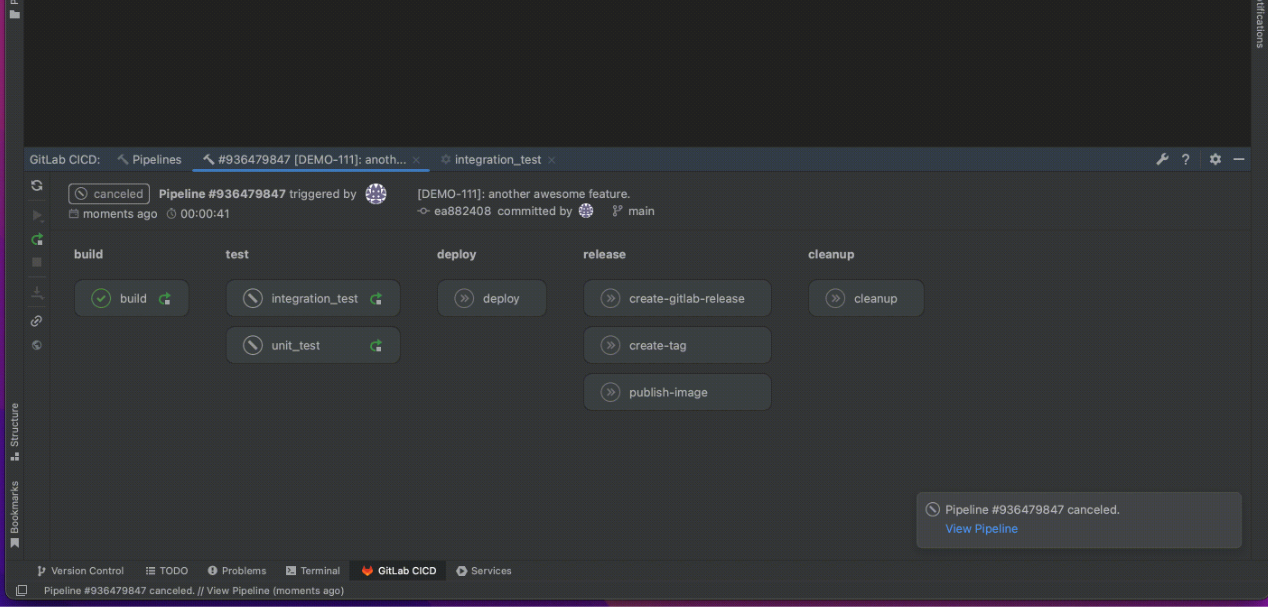Click the refresh pipeline icon in left toolbar
The height and width of the screenshot is (607, 1268).
pos(37,186)
